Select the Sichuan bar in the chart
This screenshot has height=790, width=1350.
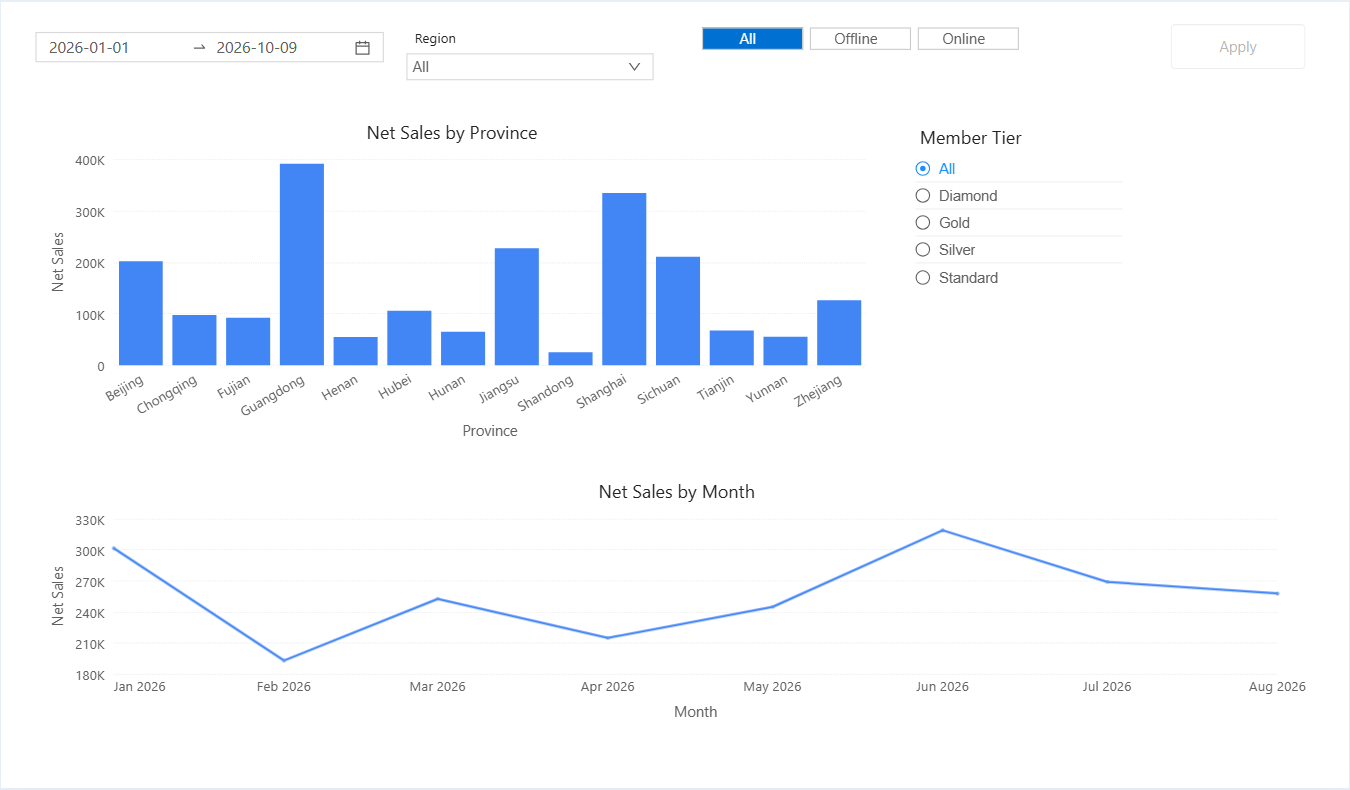point(678,311)
